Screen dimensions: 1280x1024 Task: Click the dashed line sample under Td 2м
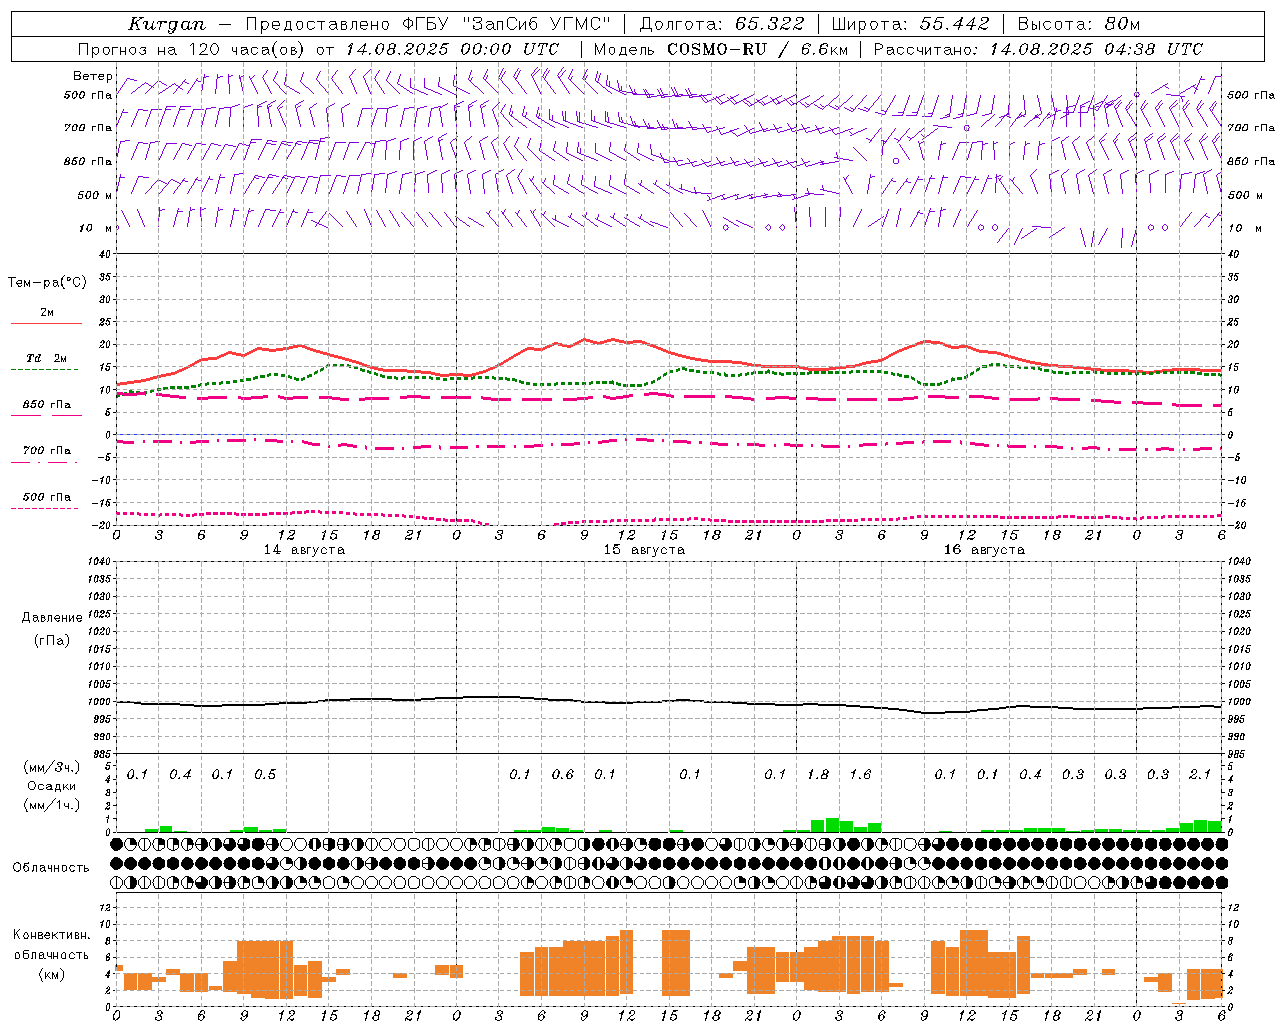(x=44, y=369)
